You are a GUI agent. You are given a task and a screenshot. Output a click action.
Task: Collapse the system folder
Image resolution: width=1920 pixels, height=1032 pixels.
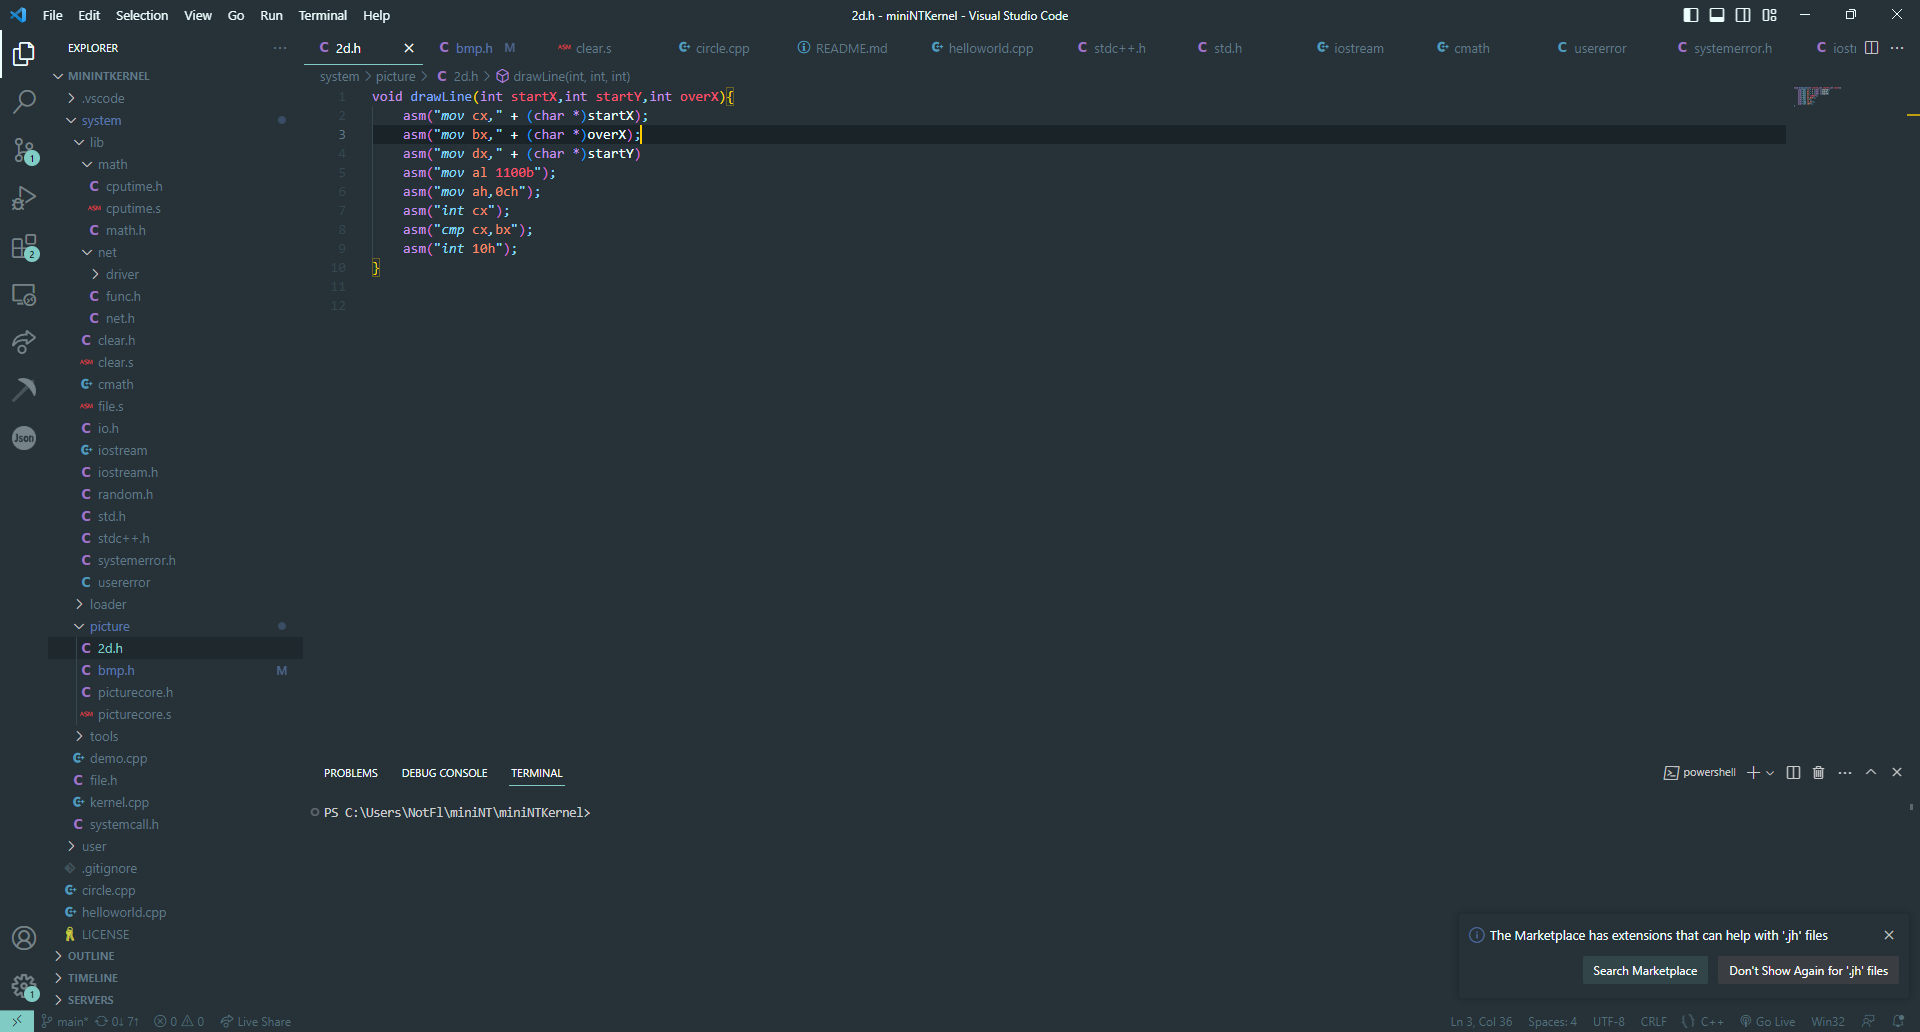pos(71,120)
